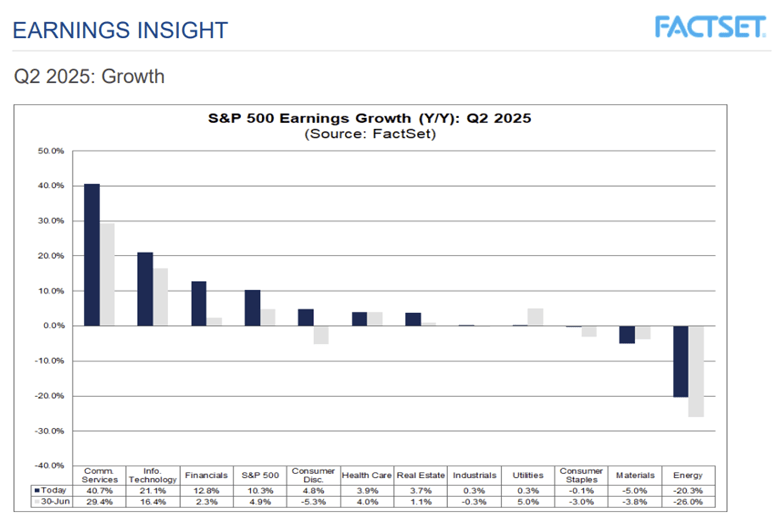Click the dark Energy bar below zero
780x523 pixels.
681,361
